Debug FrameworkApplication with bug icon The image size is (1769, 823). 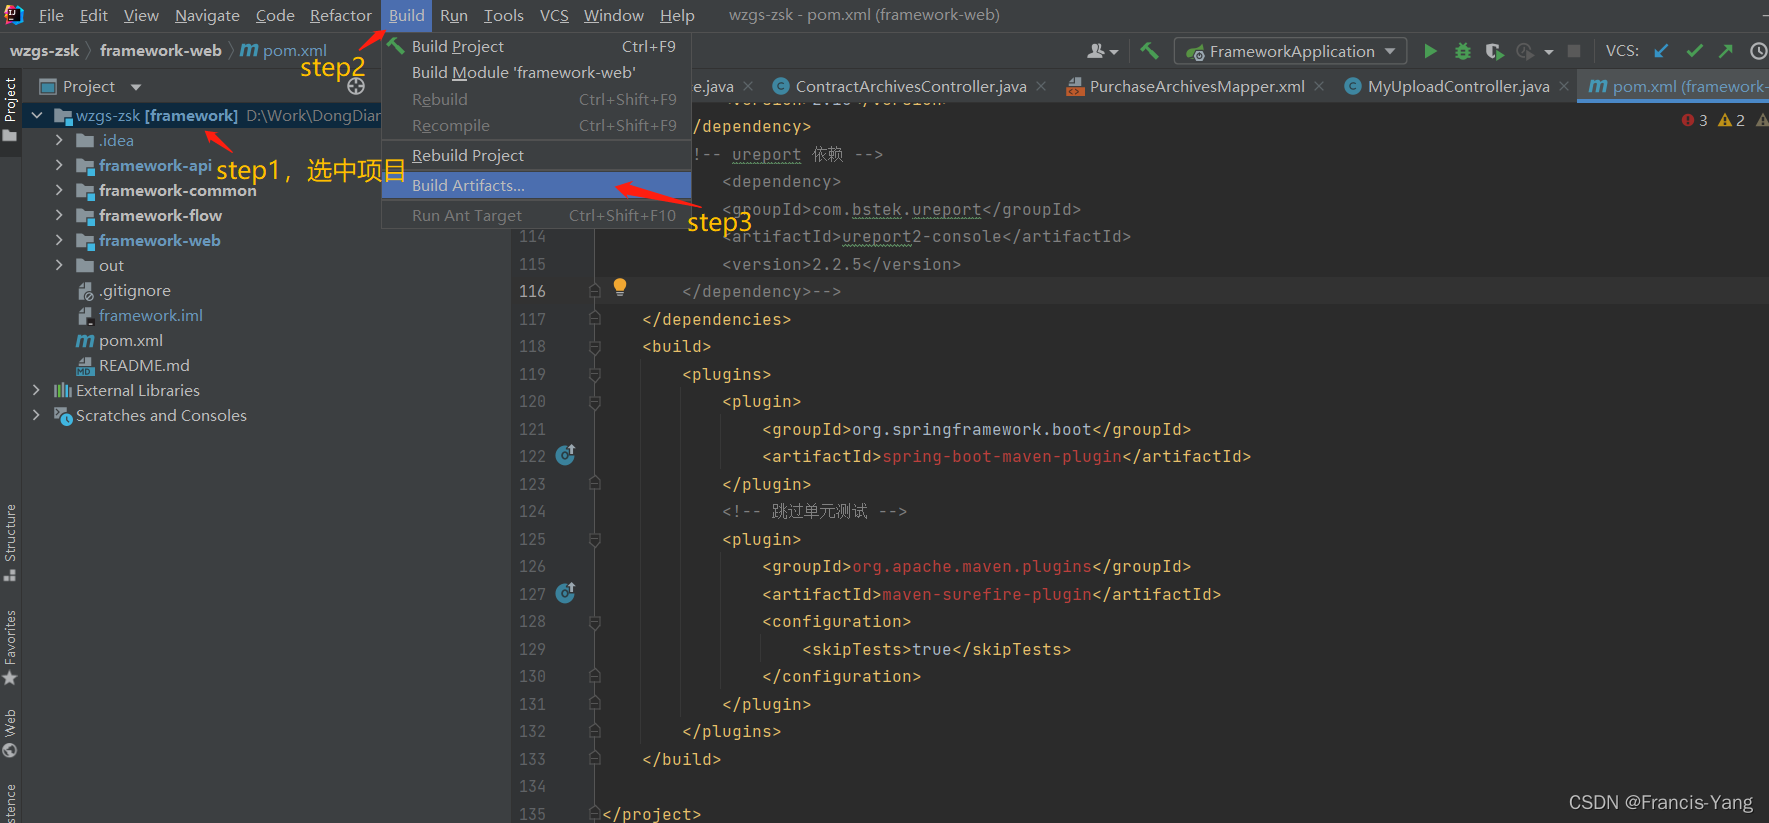(x=1463, y=51)
